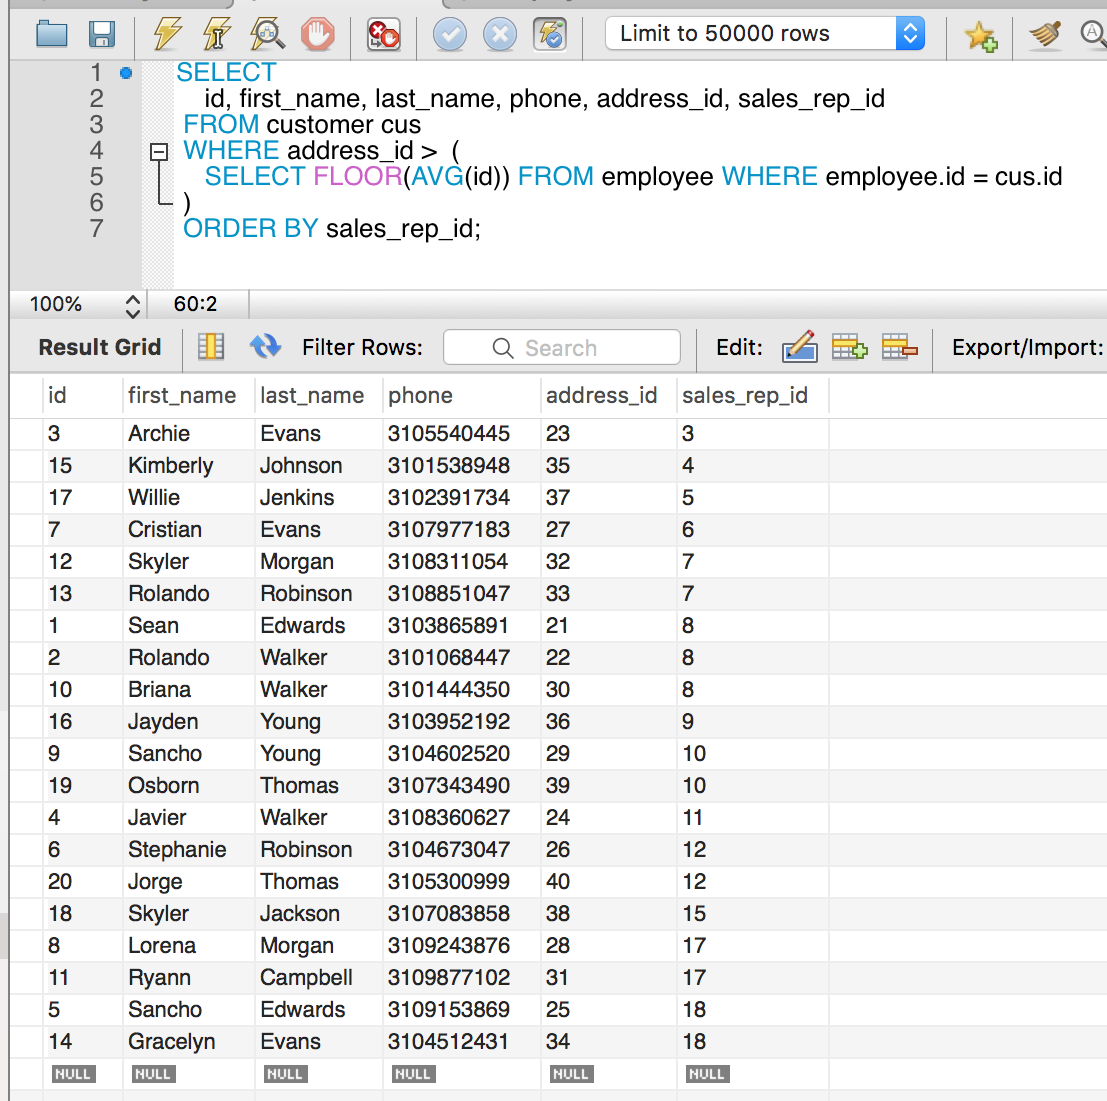1107x1101 pixels.
Task: Select the last name Jackson cell
Action: pos(318,913)
